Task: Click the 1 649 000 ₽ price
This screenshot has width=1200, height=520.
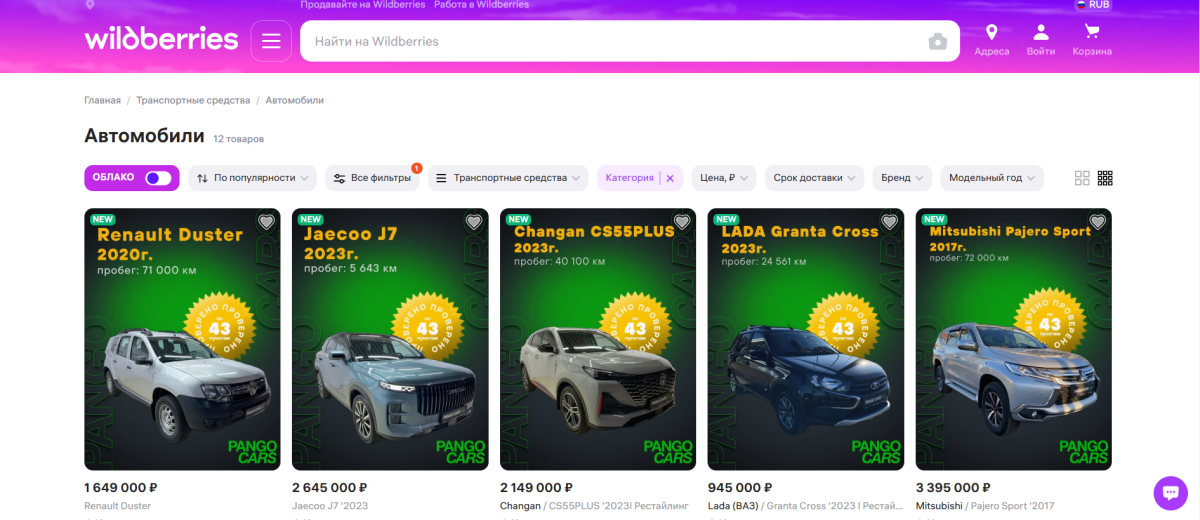Action: pyautogui.click(x=121, y=487)
